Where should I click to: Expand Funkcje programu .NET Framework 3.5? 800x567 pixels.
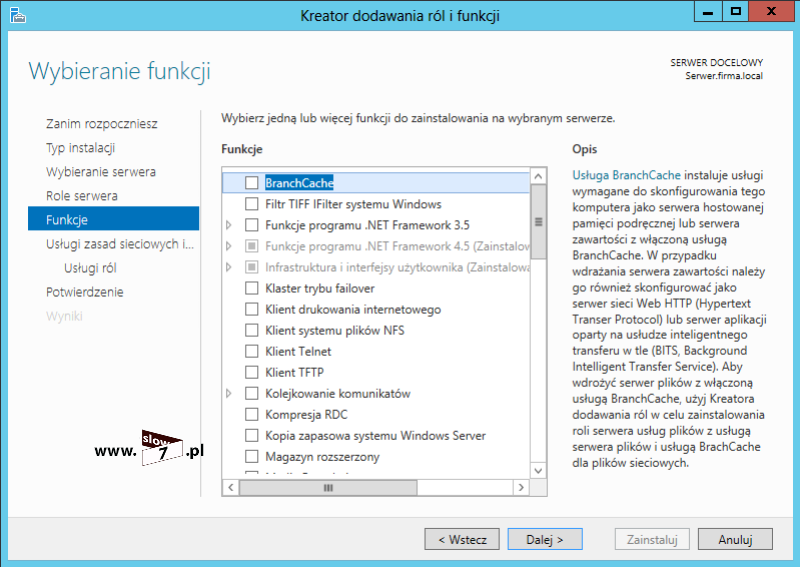point(230,225)
